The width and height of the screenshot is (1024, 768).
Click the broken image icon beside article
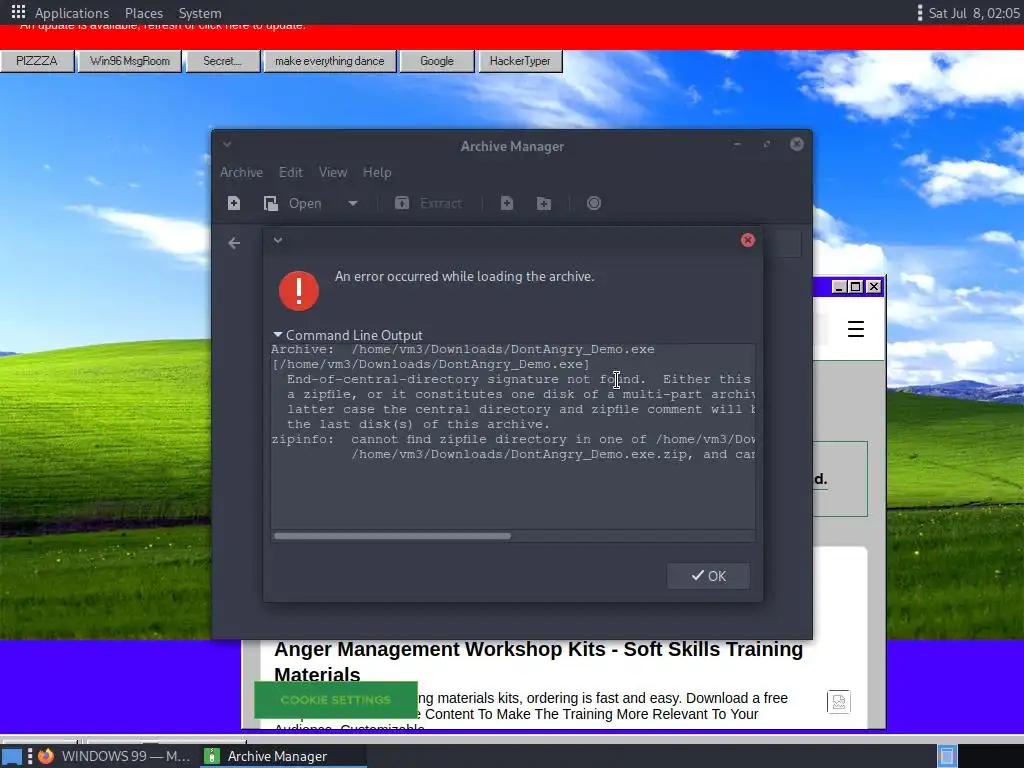(x=839, y=702)
